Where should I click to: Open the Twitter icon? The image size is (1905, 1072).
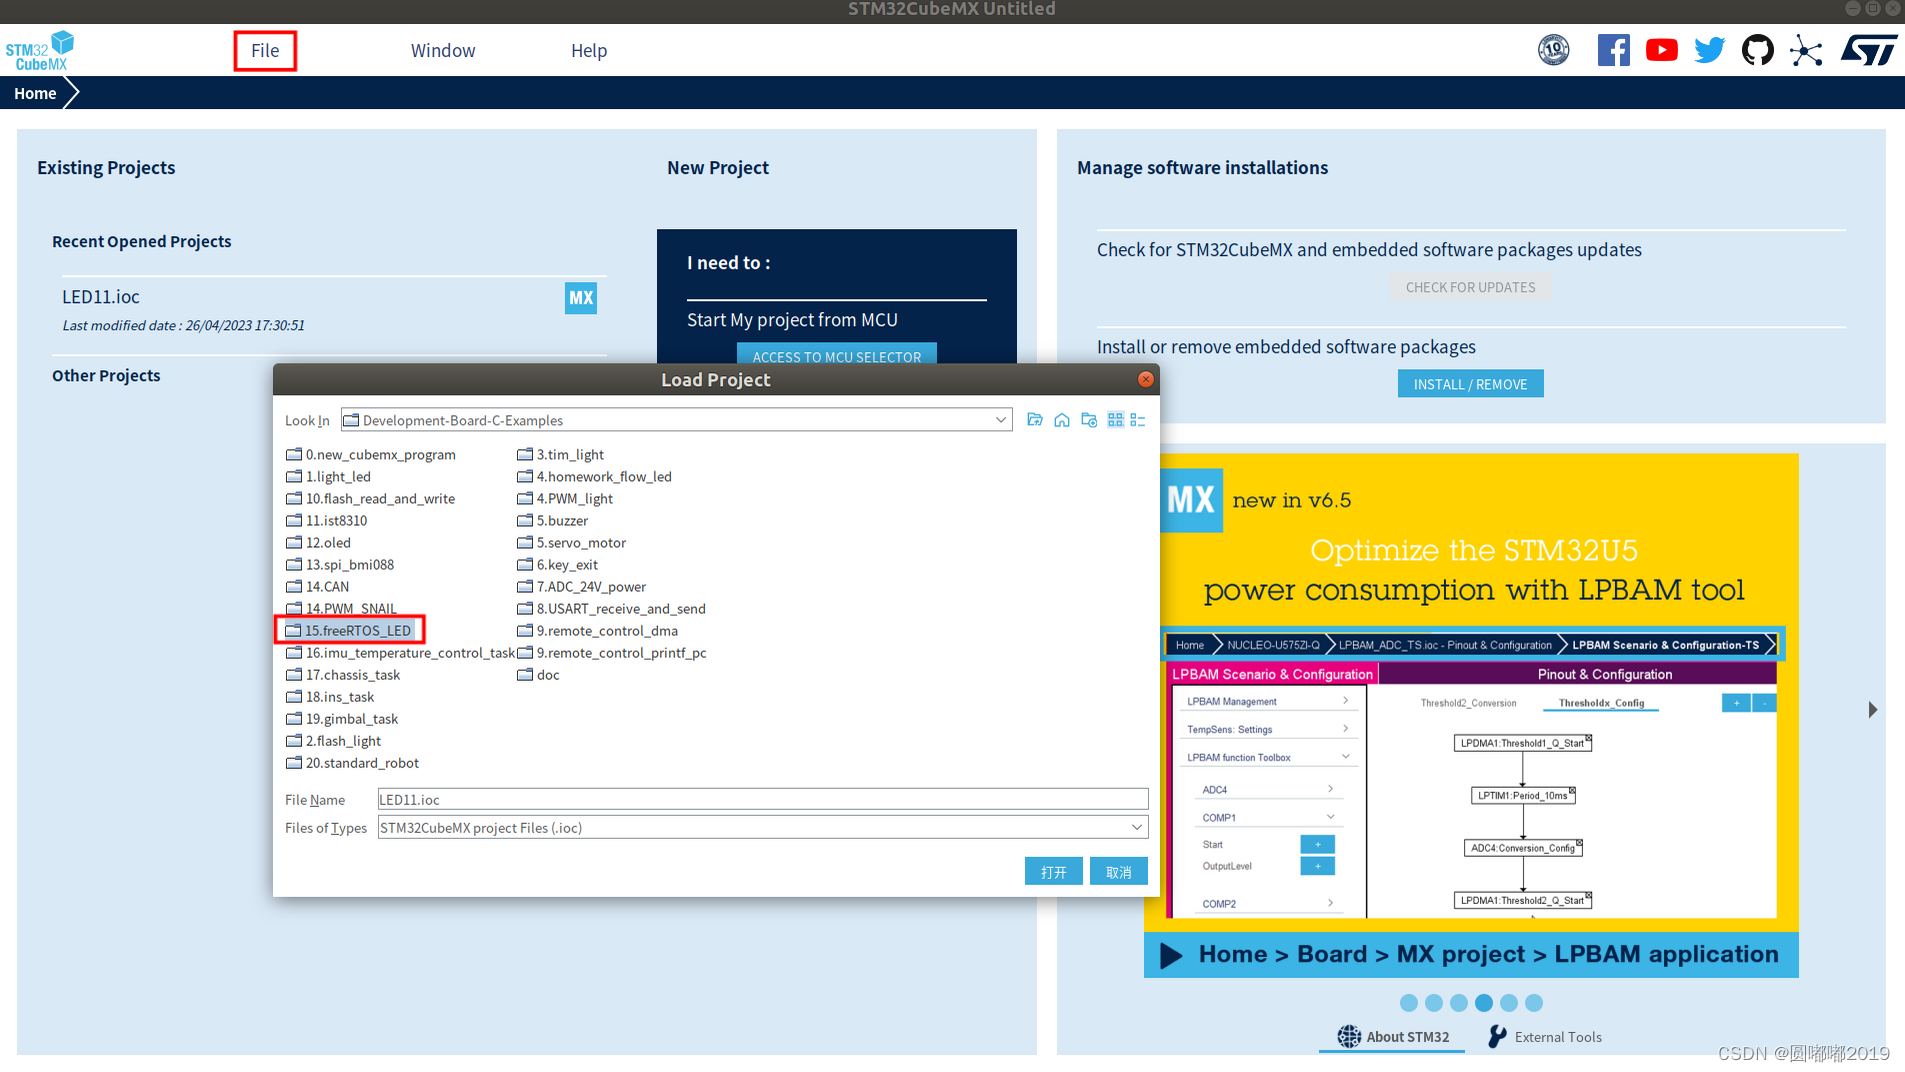(1709, 49)
